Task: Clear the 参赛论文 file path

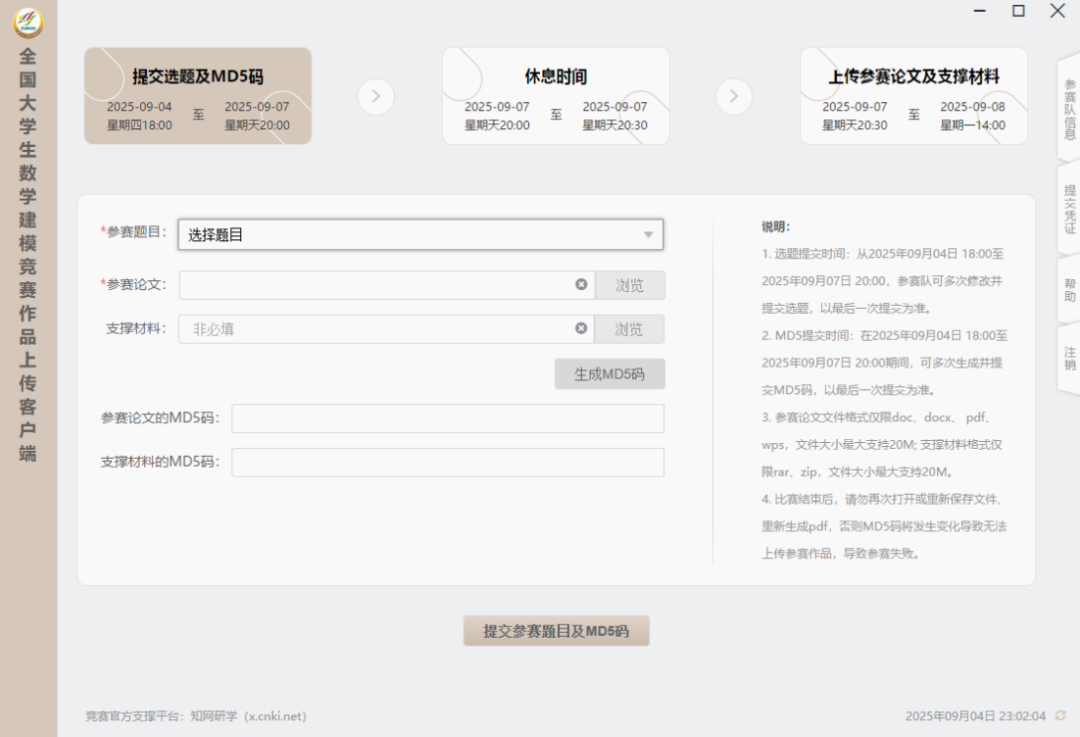Action: click(x=581, y=284)
